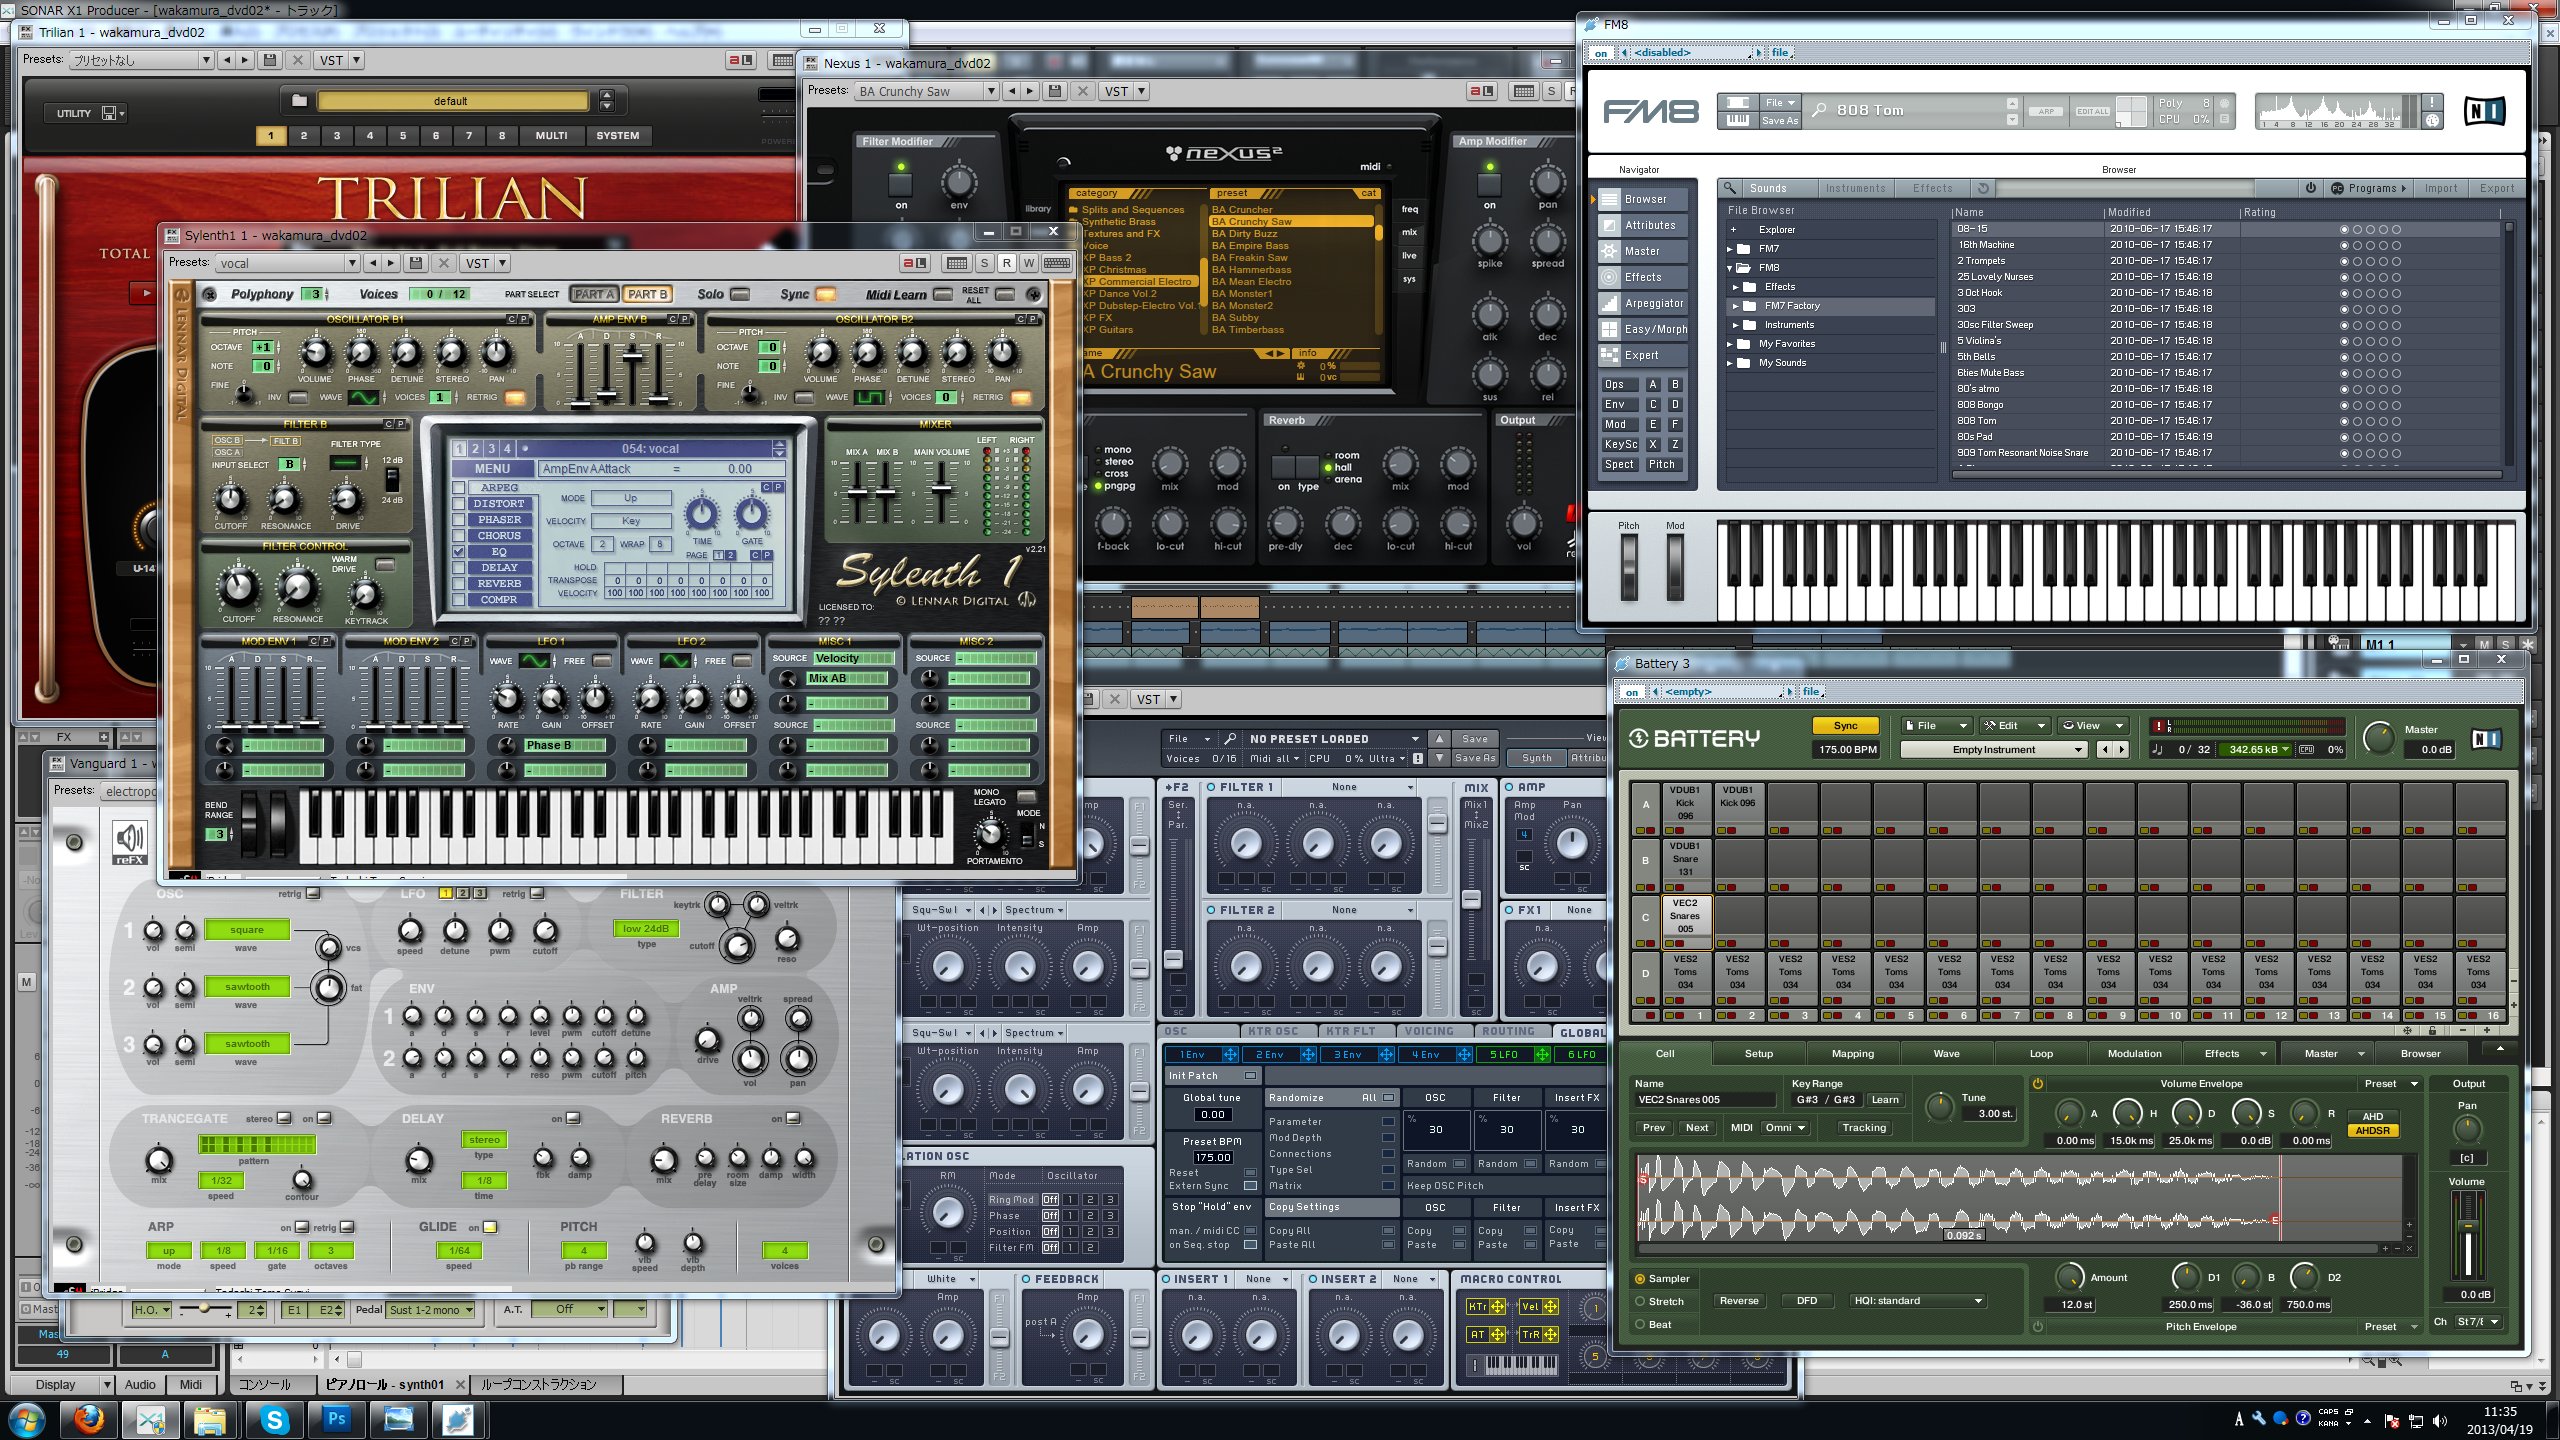Select Beat mode radio in Battery
The width and height of the screenshot is (2560, 1440).
(x=1640, y=1324)
